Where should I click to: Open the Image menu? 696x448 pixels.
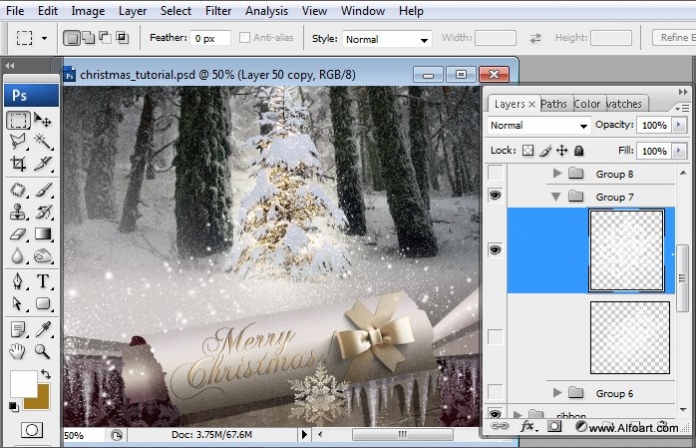point(88,11)
